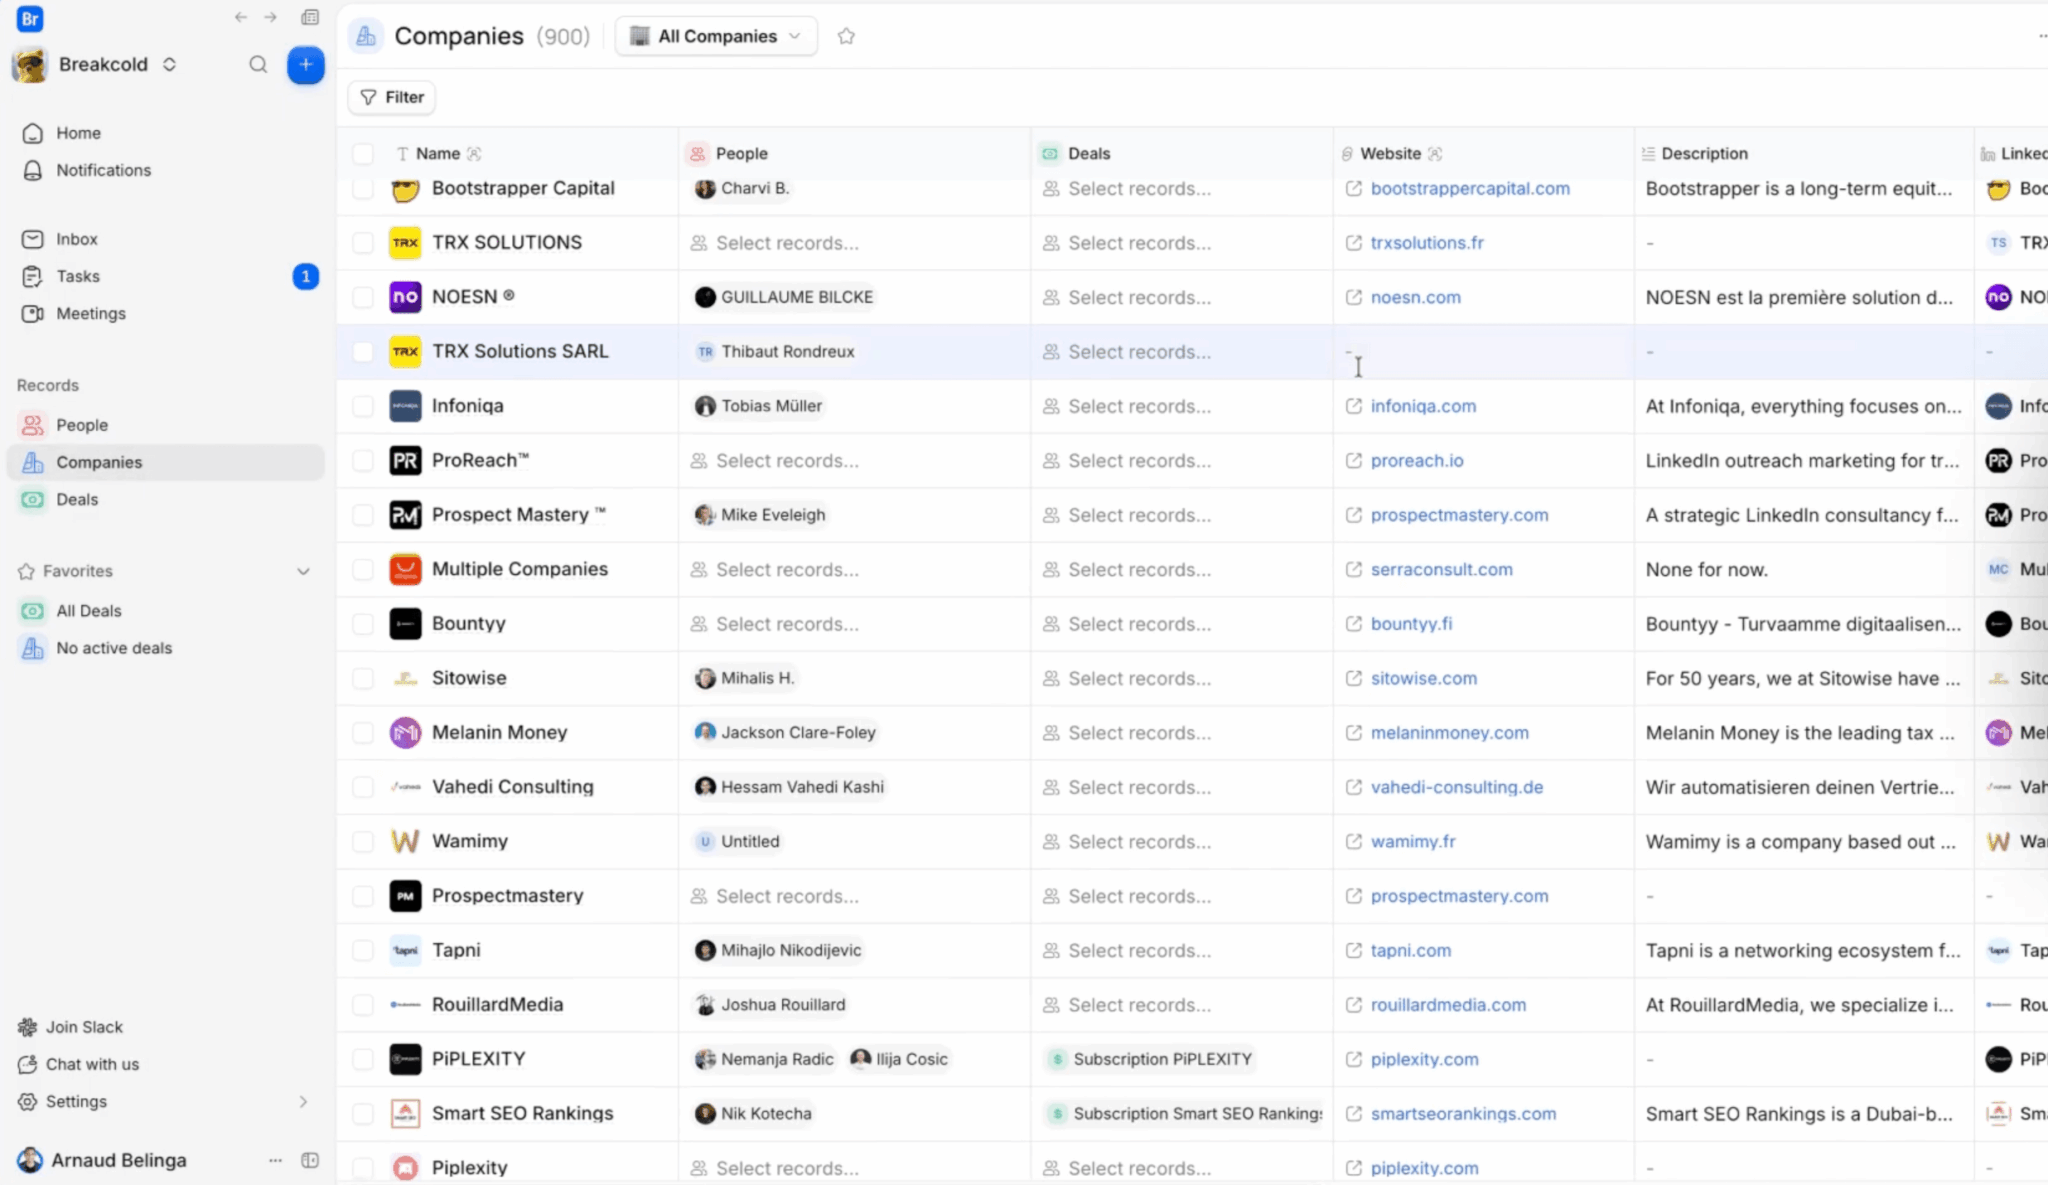This screenshot has width=2048, height=1185.
Task: Open the No active deals favorite
Action: [165, 648]
